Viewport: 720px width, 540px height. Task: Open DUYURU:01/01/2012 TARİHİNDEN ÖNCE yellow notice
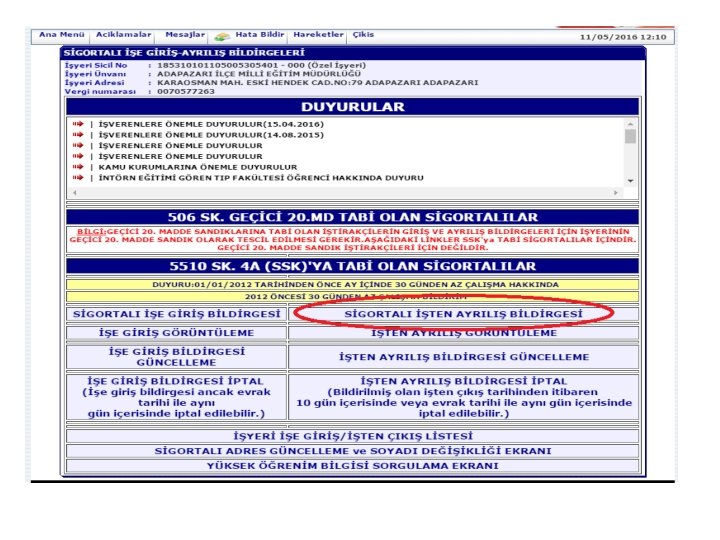[353, 285]
